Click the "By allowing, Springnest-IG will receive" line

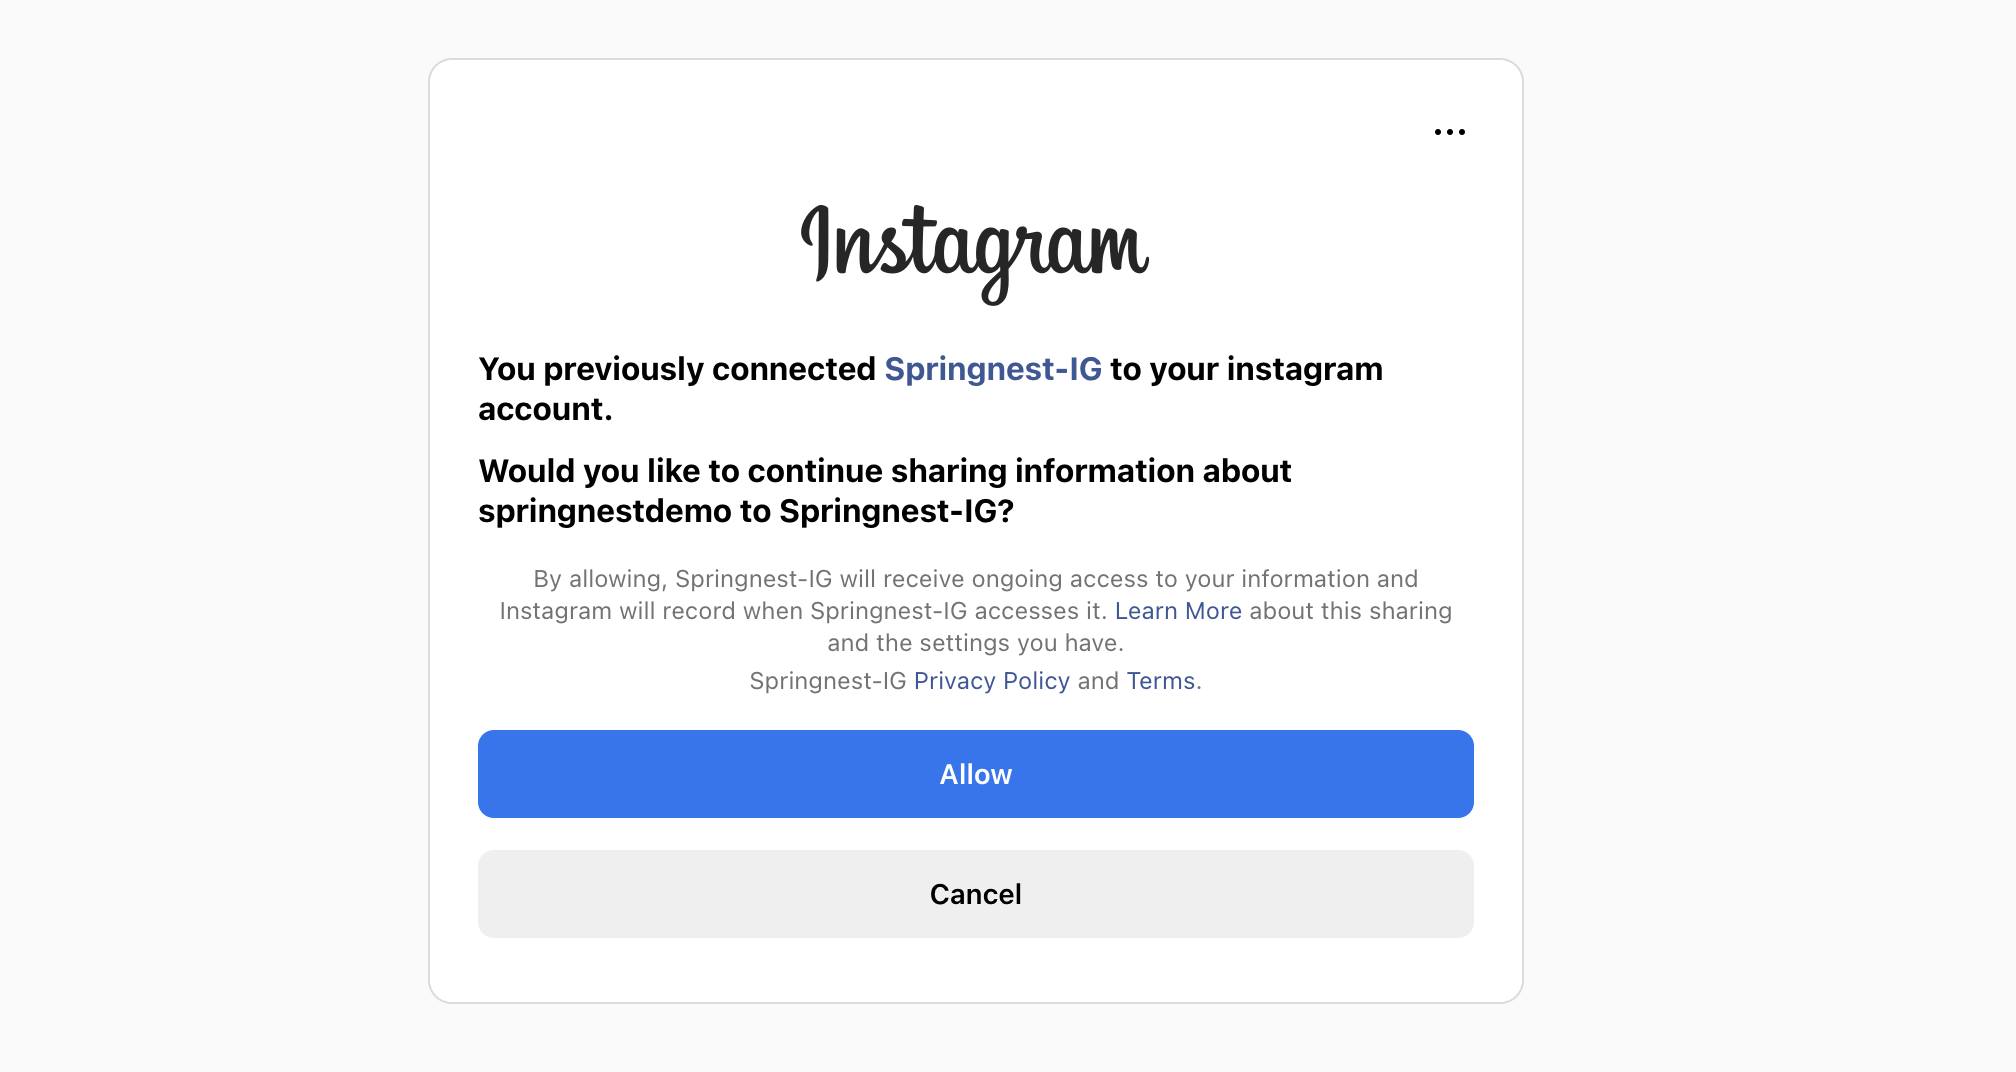pos(975,579)
